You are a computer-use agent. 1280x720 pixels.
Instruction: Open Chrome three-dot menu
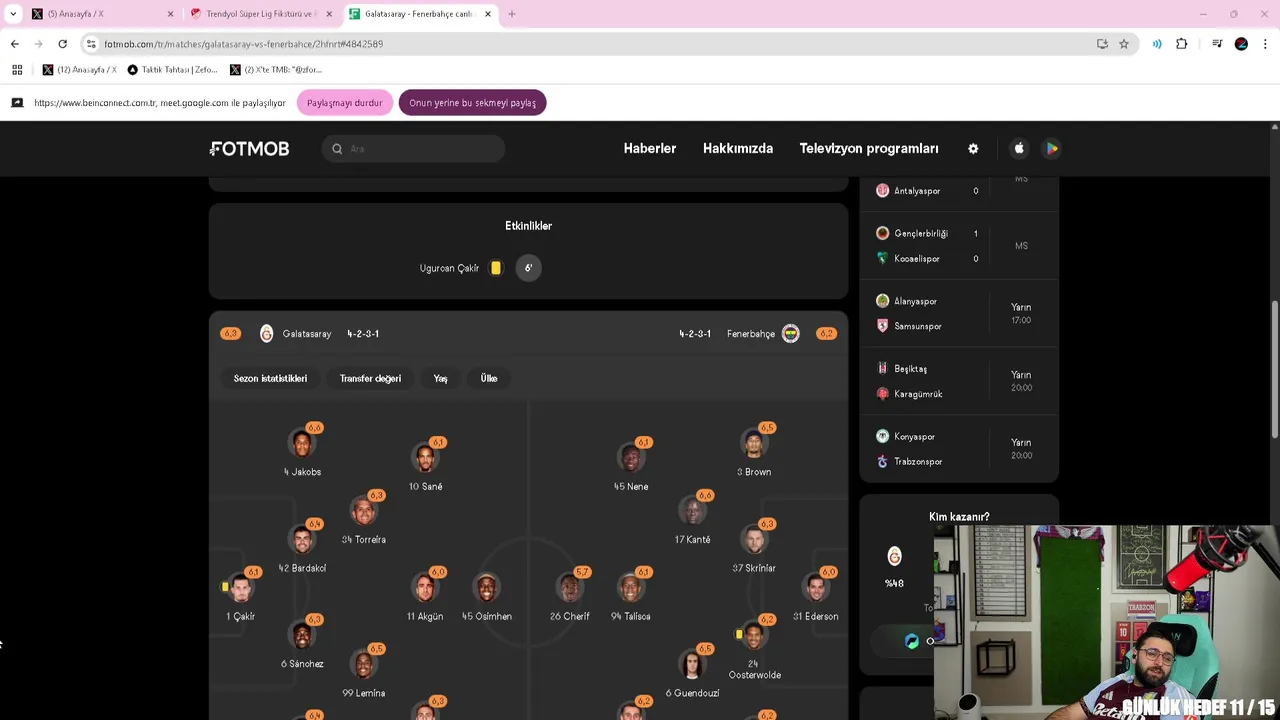tap(1266, 44)
